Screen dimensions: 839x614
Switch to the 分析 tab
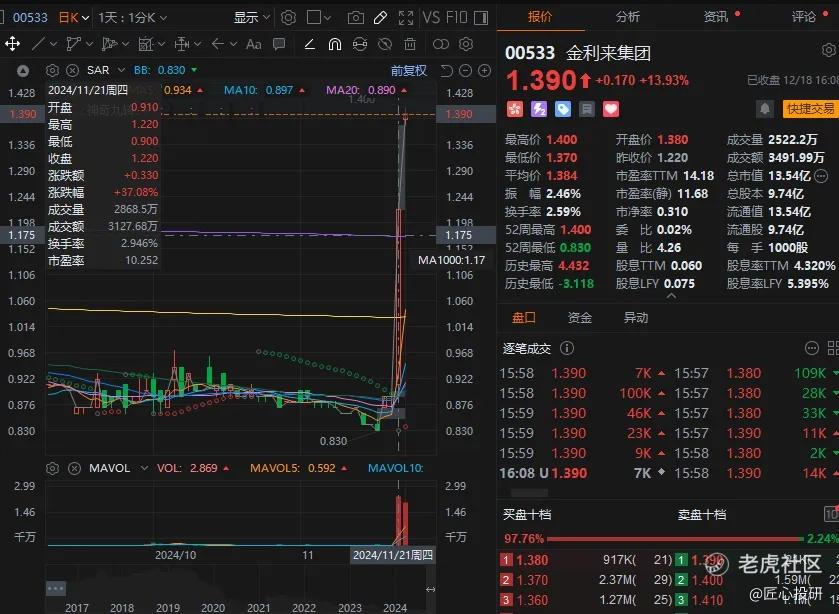[x=627, y=17]
